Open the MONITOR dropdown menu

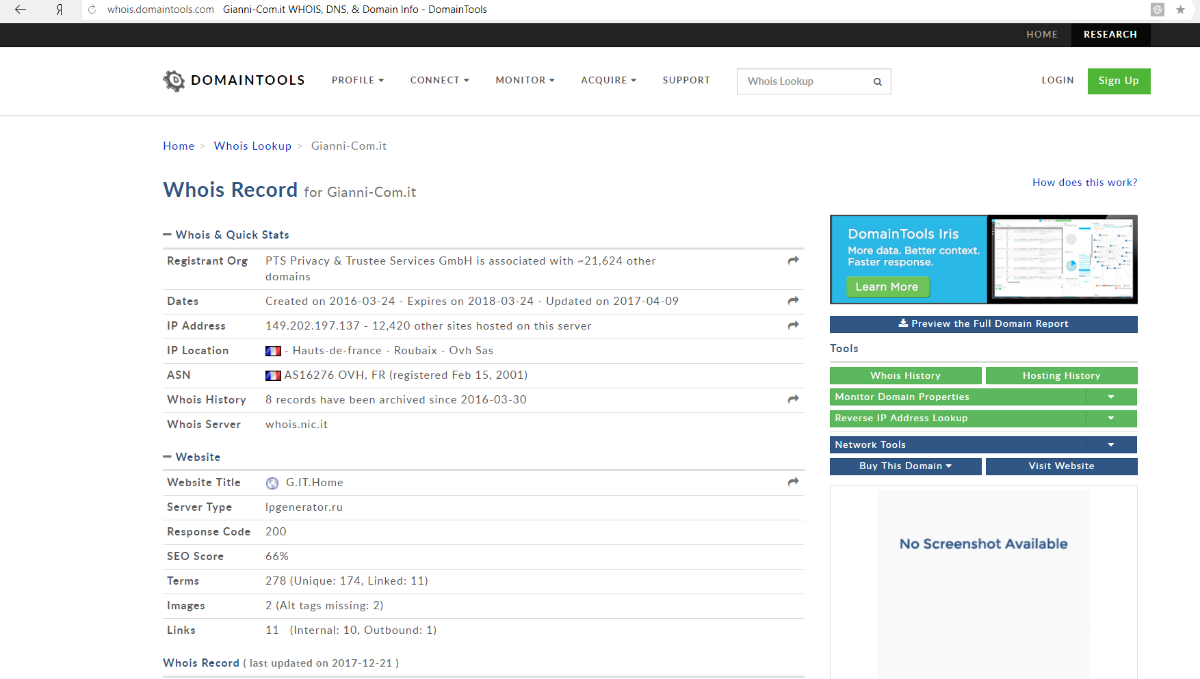525,80
